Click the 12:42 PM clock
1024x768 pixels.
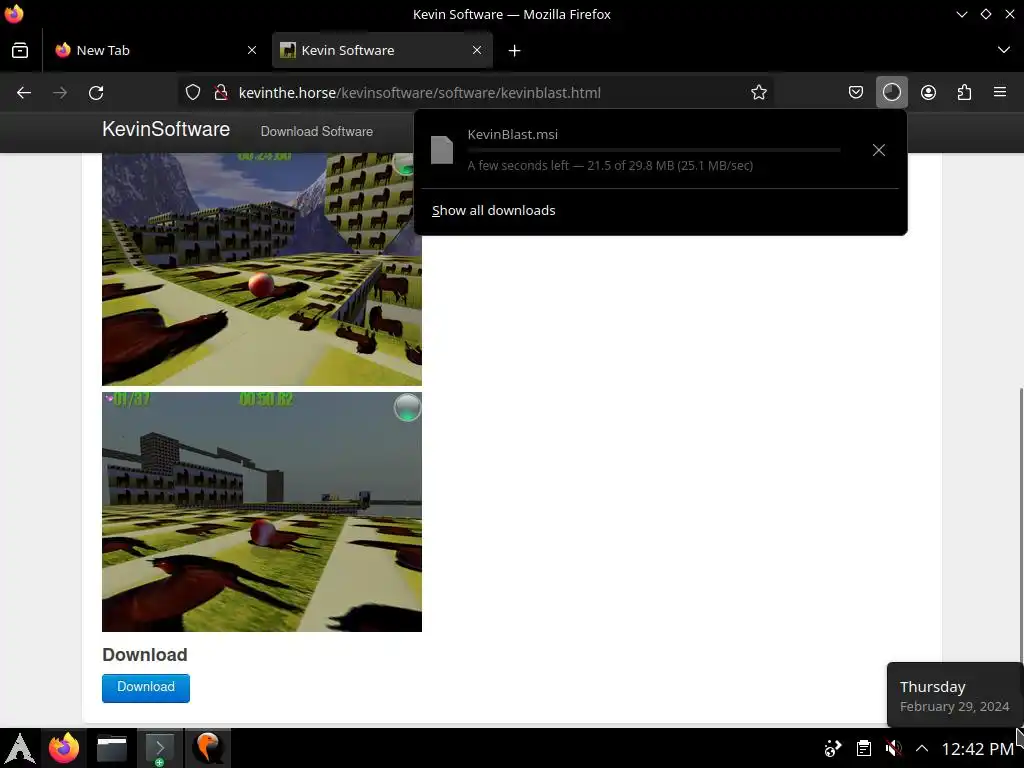point(978,748)
